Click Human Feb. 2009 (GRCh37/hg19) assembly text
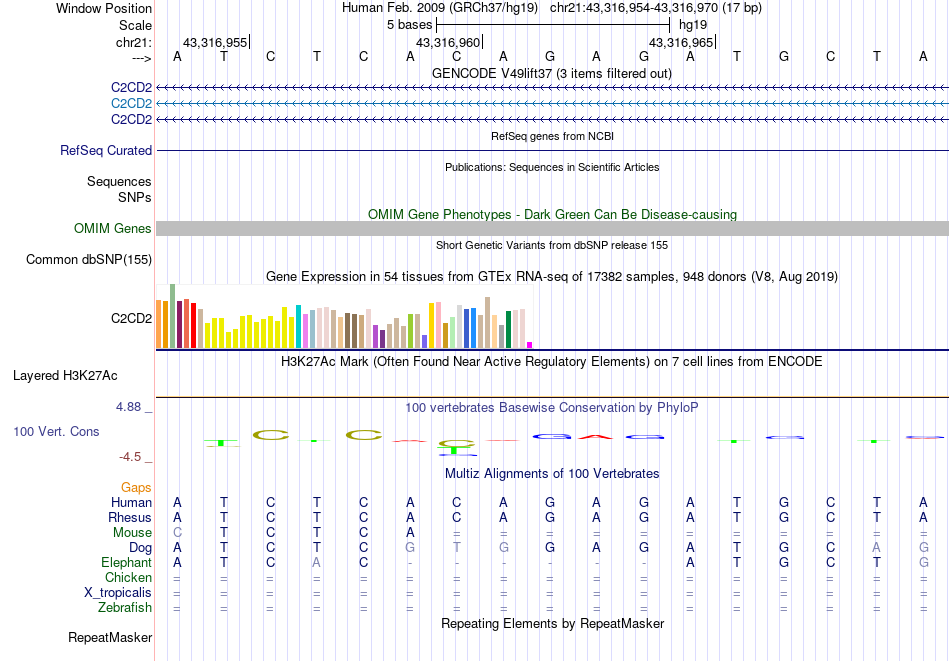The width and height of the screenshot is (950, 661). [x=440, y=8]
